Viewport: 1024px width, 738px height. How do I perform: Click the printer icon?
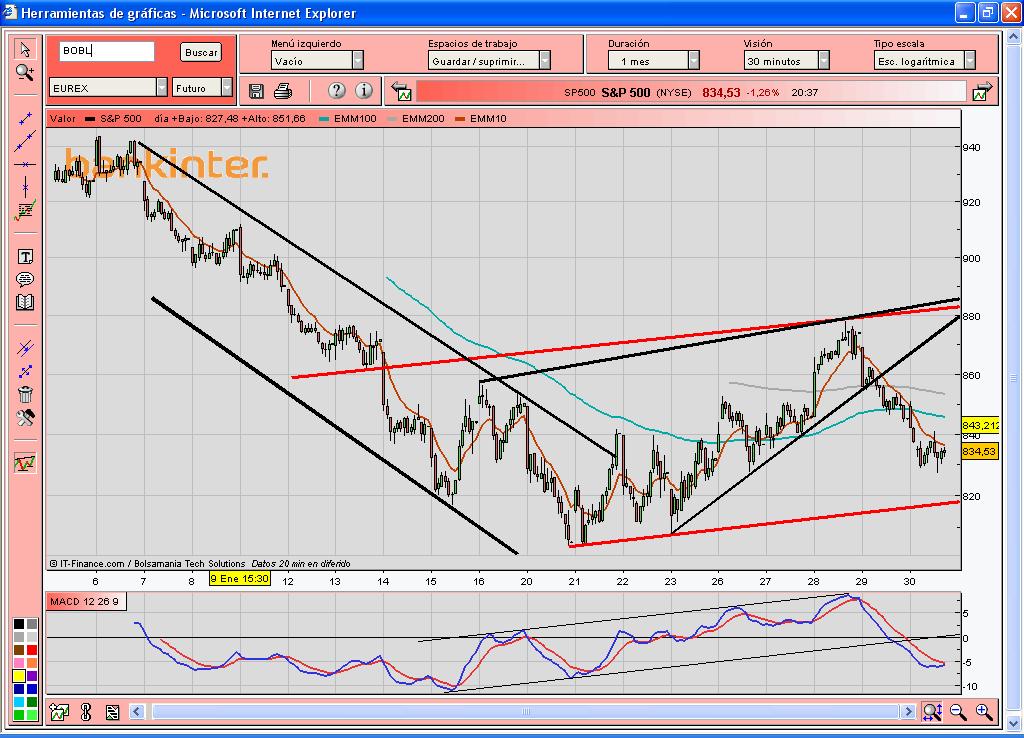pos(283,91)
